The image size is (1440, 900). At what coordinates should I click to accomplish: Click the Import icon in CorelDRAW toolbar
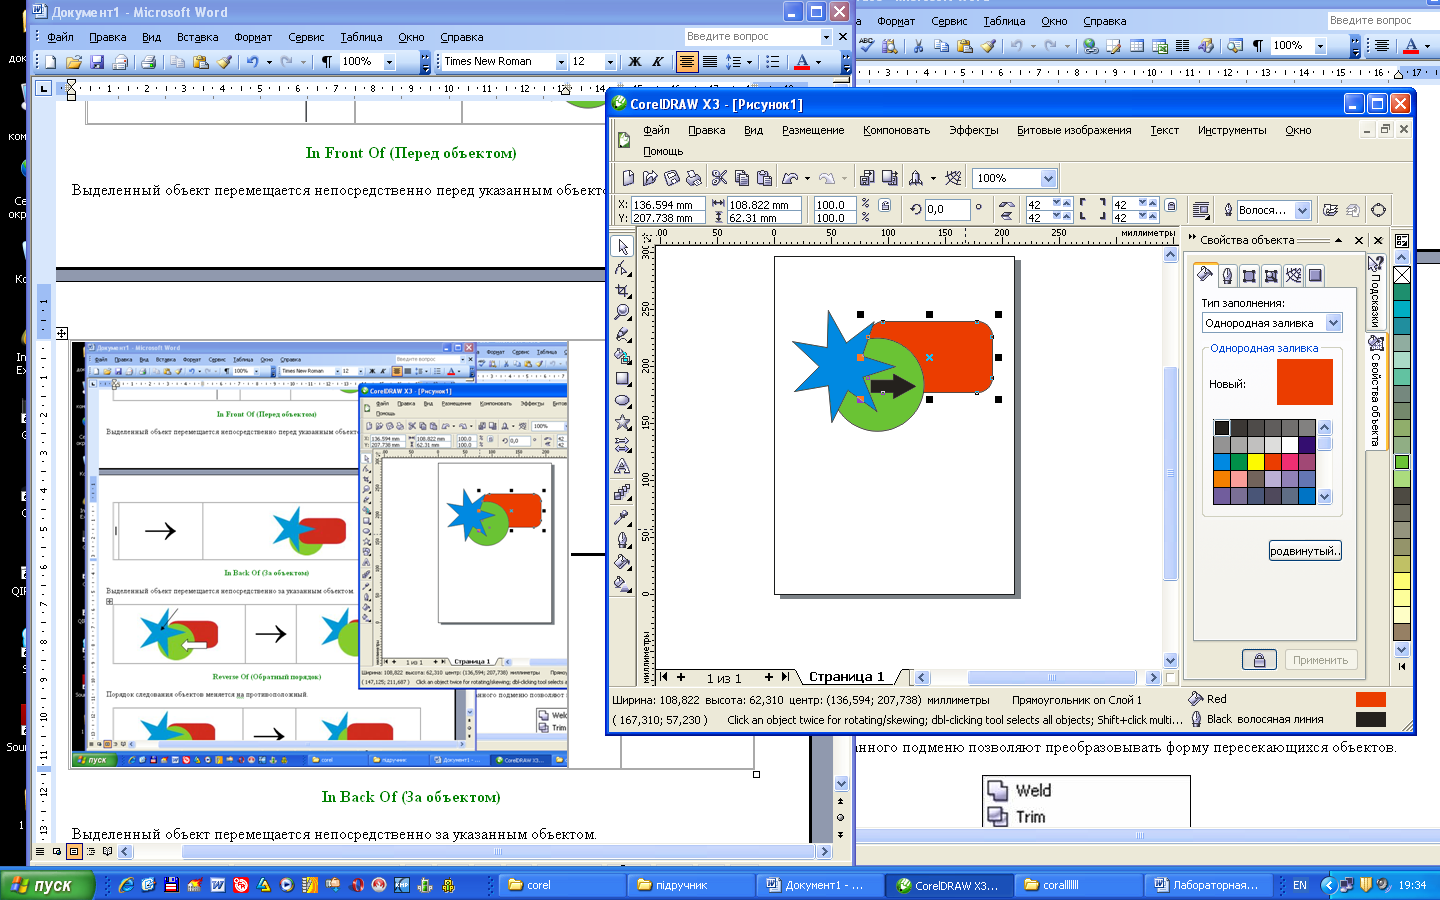866,178
